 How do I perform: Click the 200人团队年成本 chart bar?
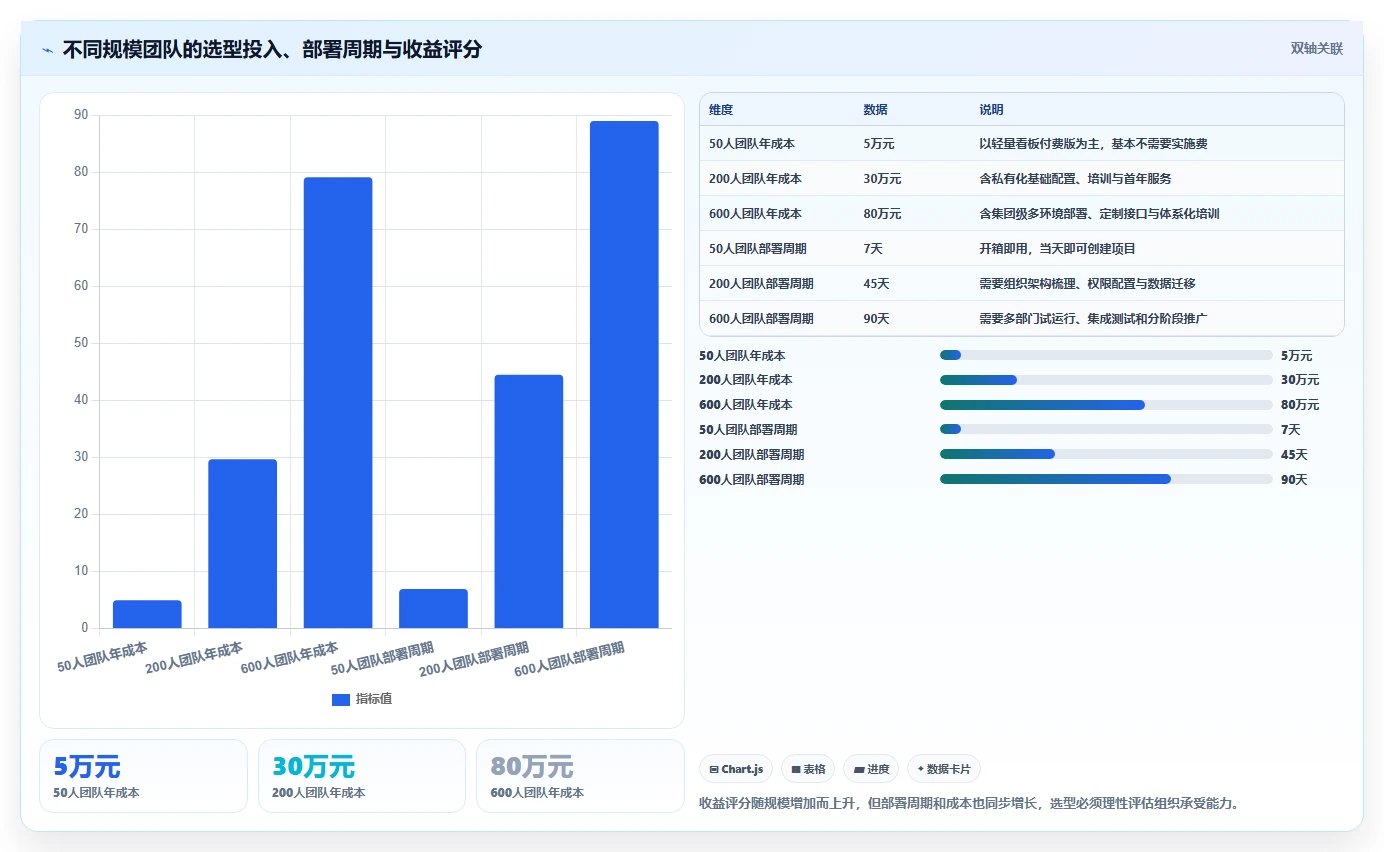242,544
